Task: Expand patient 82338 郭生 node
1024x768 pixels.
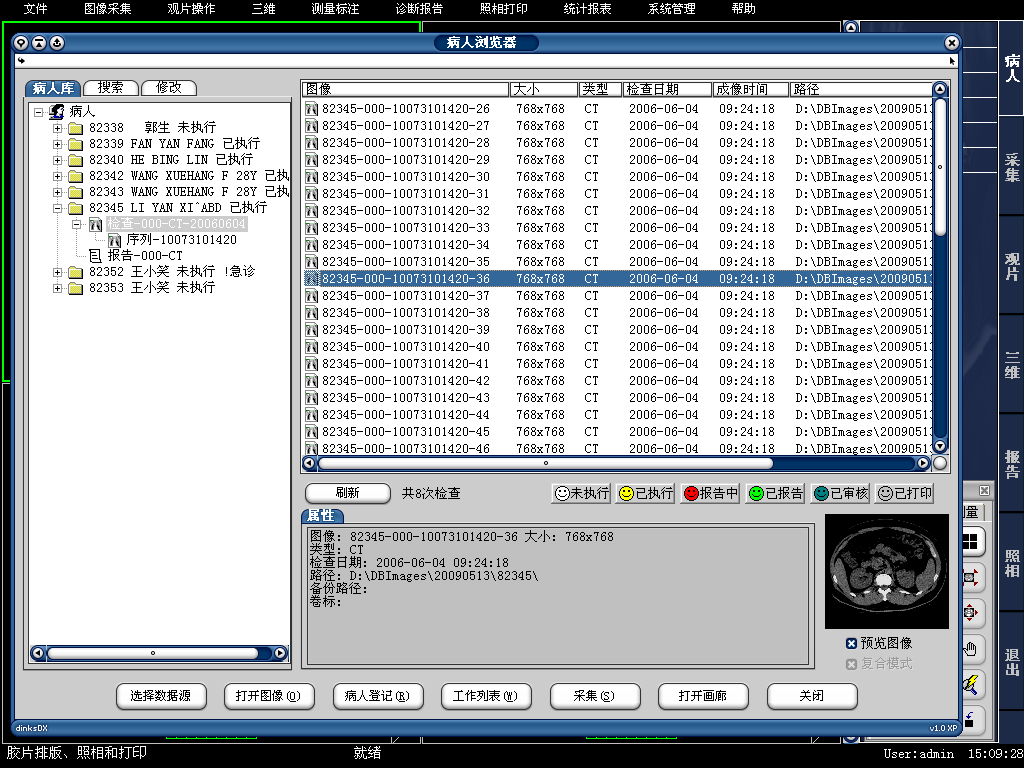Action: (57, 128)
